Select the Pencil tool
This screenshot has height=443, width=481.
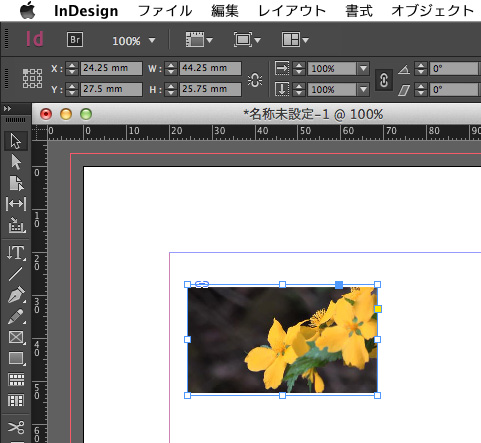point(16,316)
